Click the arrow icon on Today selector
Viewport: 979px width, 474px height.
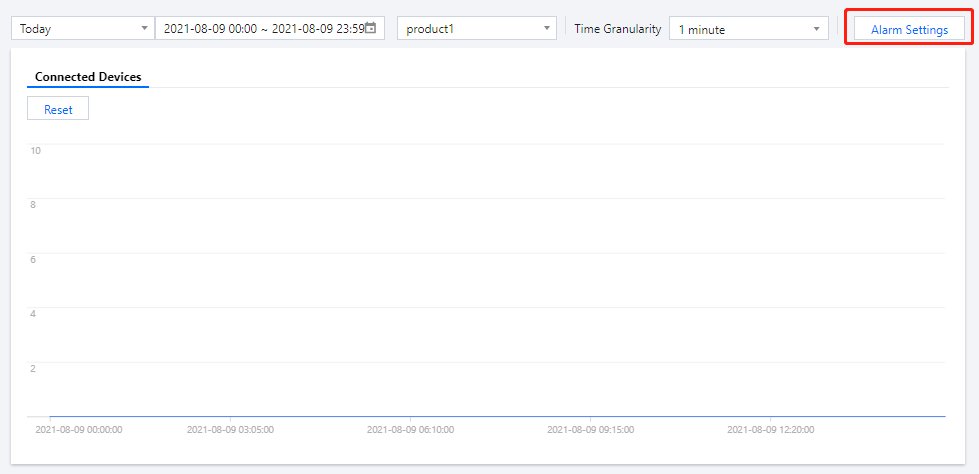145,28
